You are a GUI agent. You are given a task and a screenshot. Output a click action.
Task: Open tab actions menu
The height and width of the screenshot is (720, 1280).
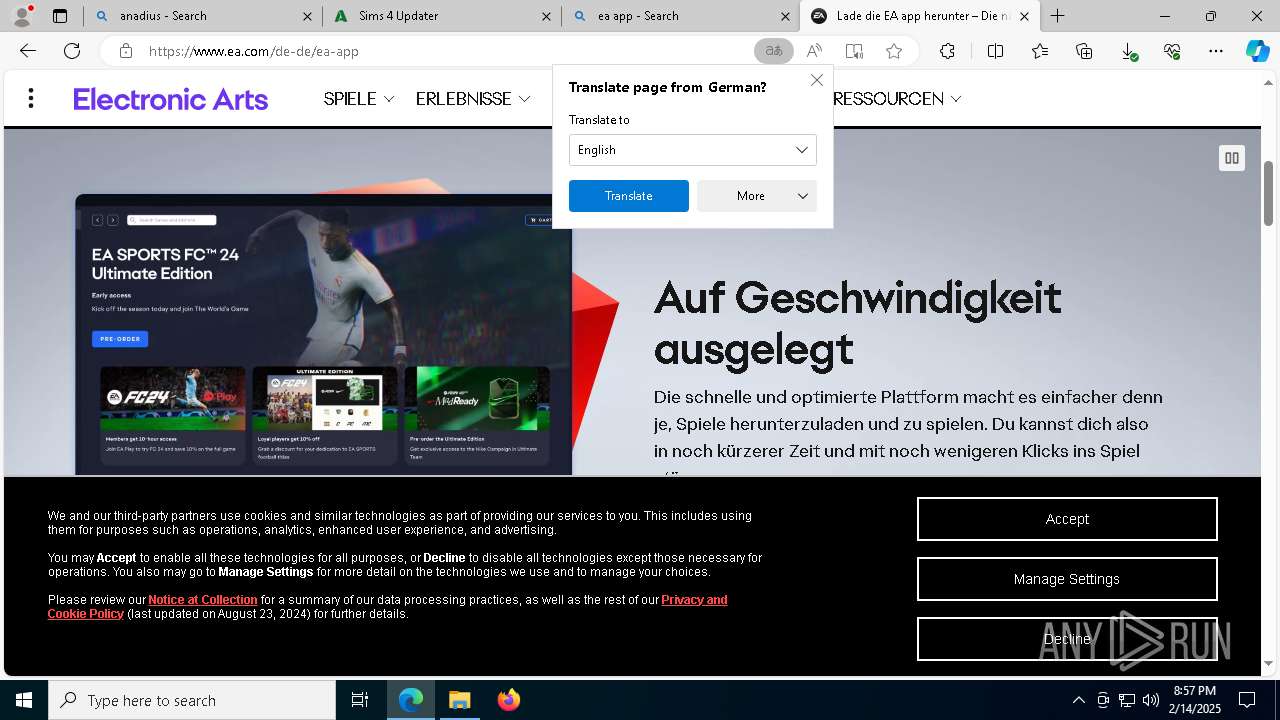pyautogui.click(x=60, y=16)
